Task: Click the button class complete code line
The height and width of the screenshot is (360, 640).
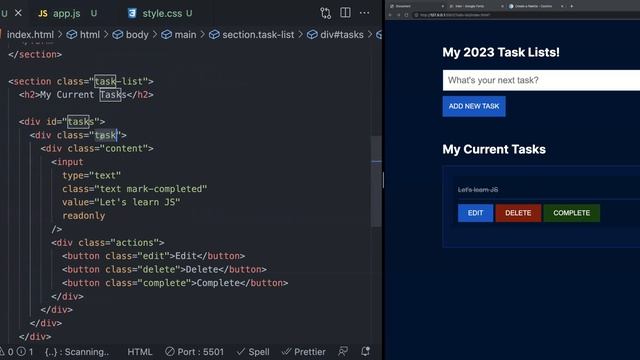Action: 175,283
